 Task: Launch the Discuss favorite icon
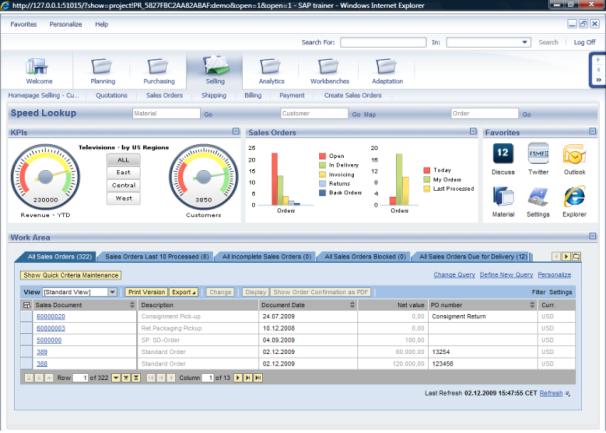coord(503,153)
